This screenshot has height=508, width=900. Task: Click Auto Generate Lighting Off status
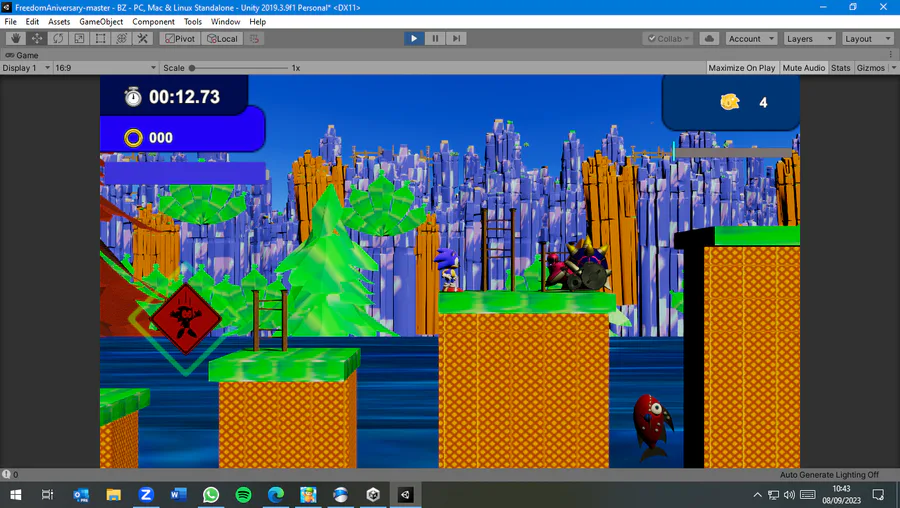(829, 475)
